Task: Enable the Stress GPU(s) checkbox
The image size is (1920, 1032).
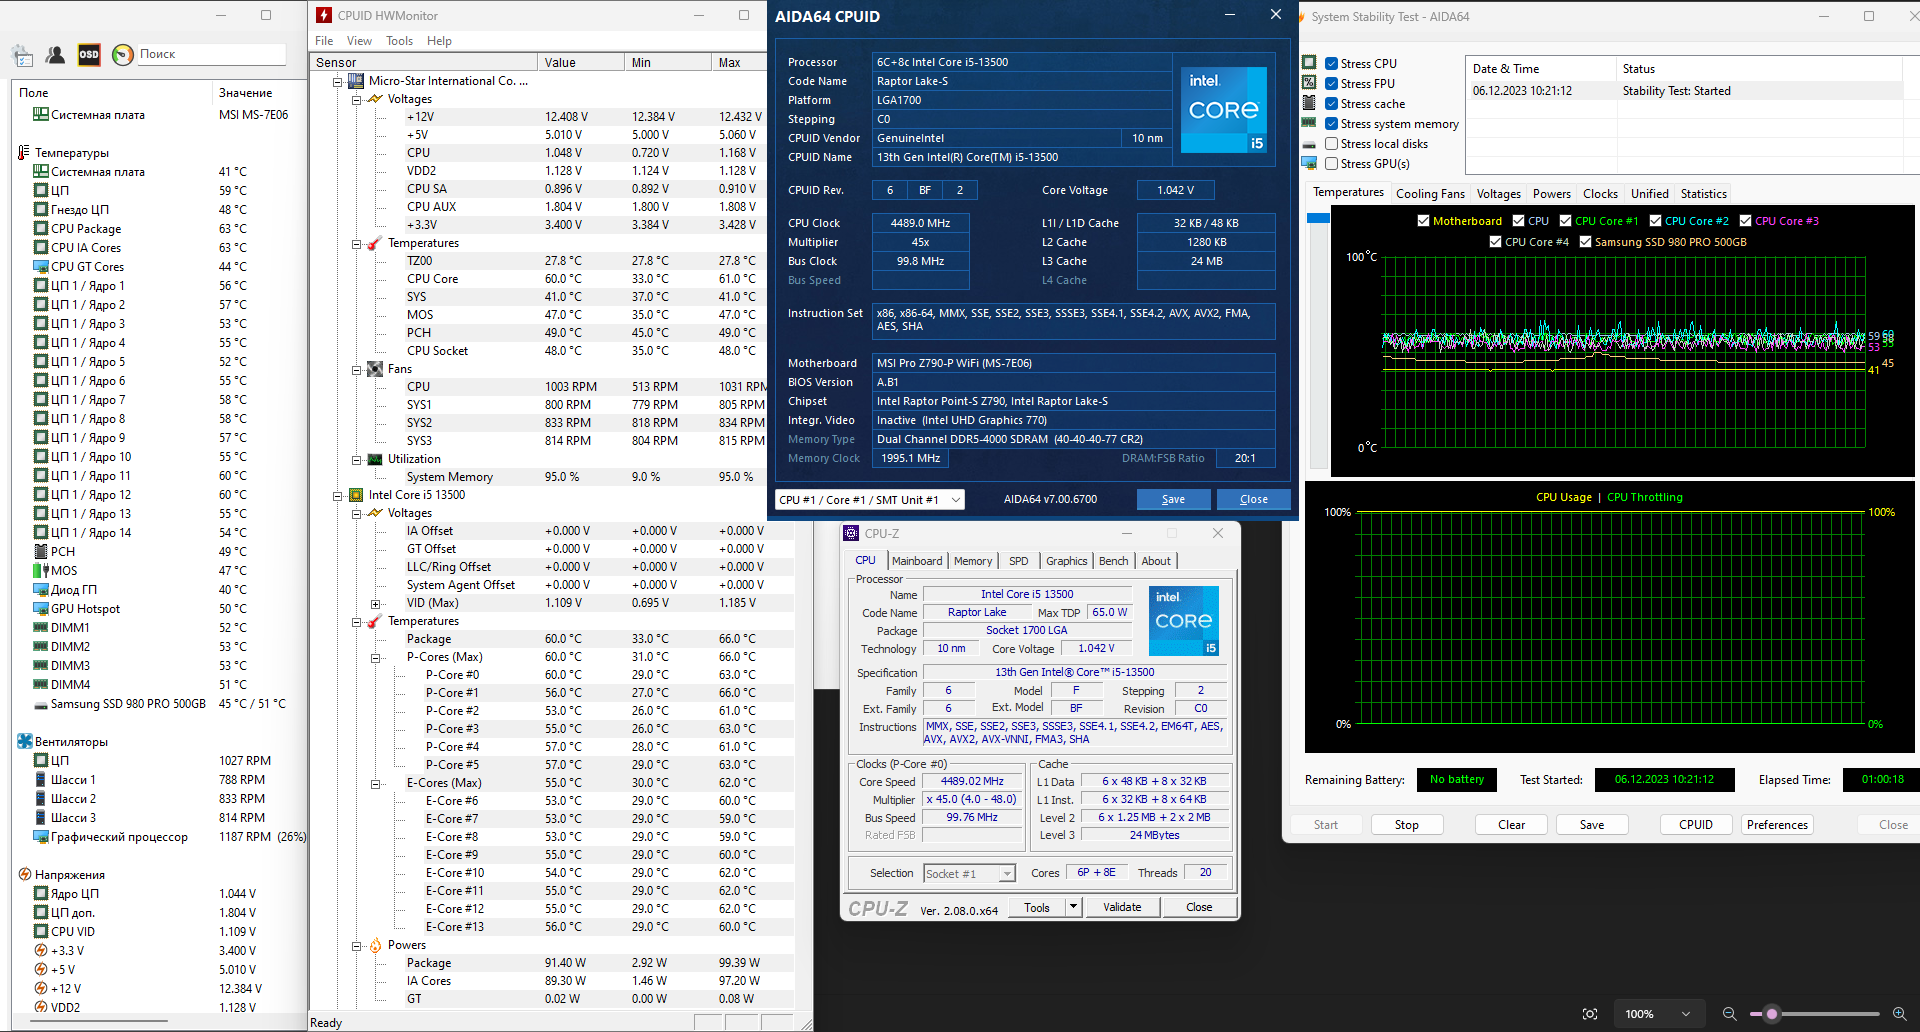Action: [x=1331, y=163]
